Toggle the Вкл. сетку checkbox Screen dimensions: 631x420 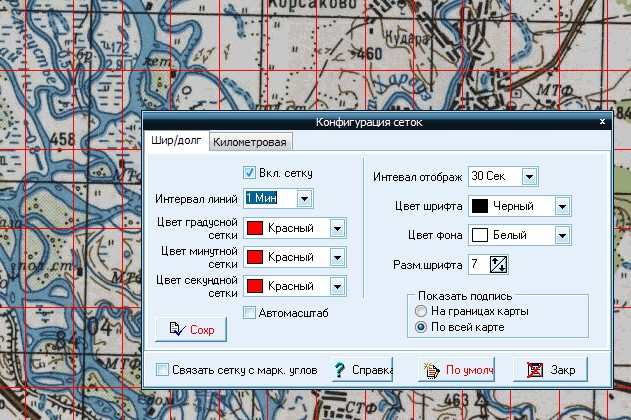pos(250,172)
